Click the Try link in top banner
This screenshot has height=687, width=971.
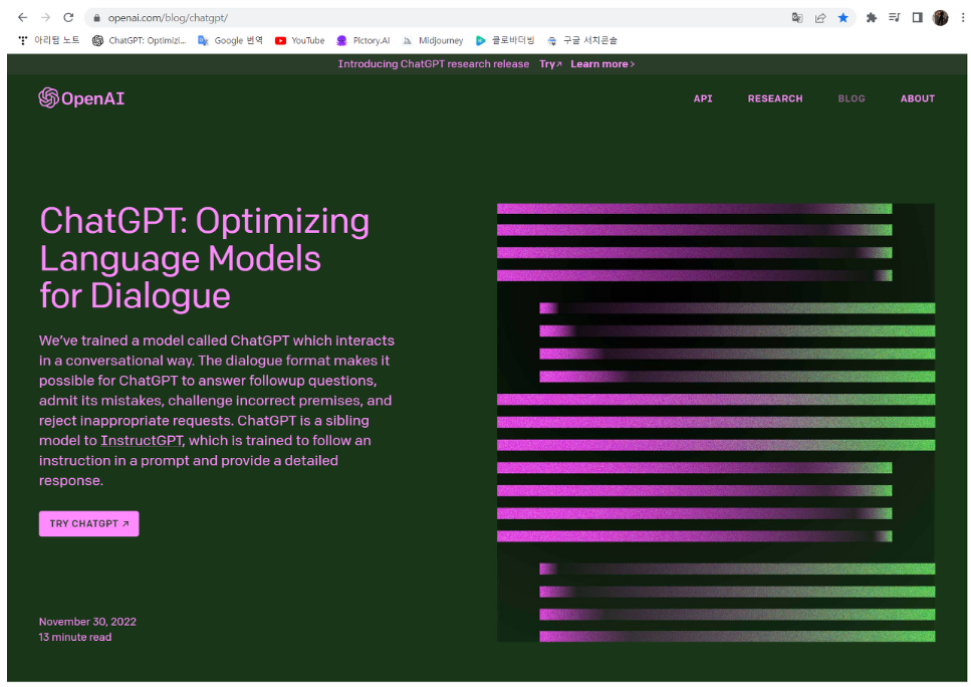coord(550,64)
